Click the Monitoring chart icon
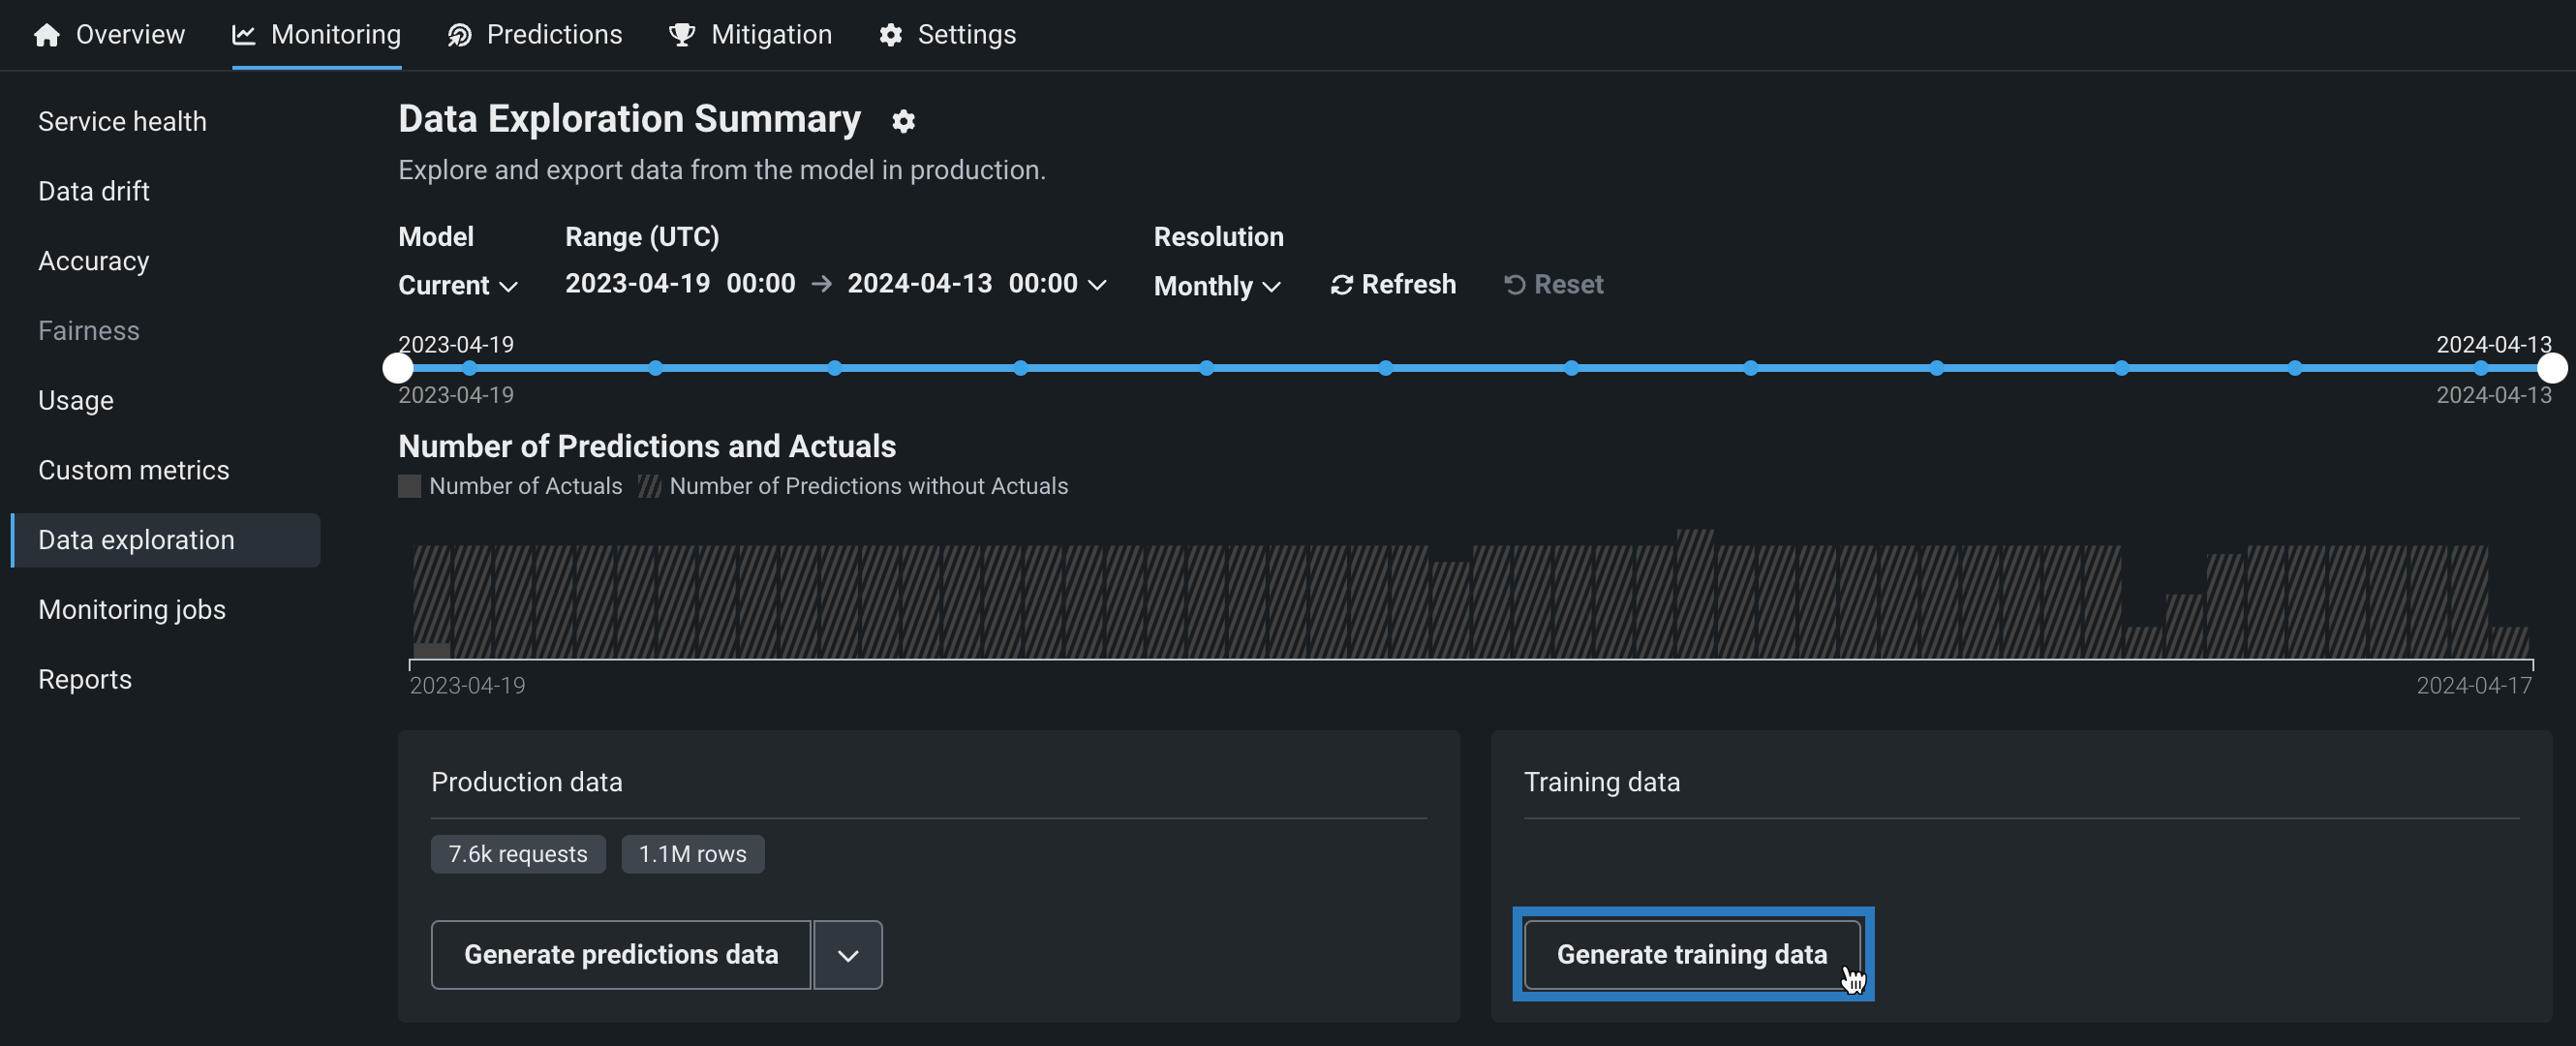This screenshot has width=2576, height=1046. pos(243,35)
